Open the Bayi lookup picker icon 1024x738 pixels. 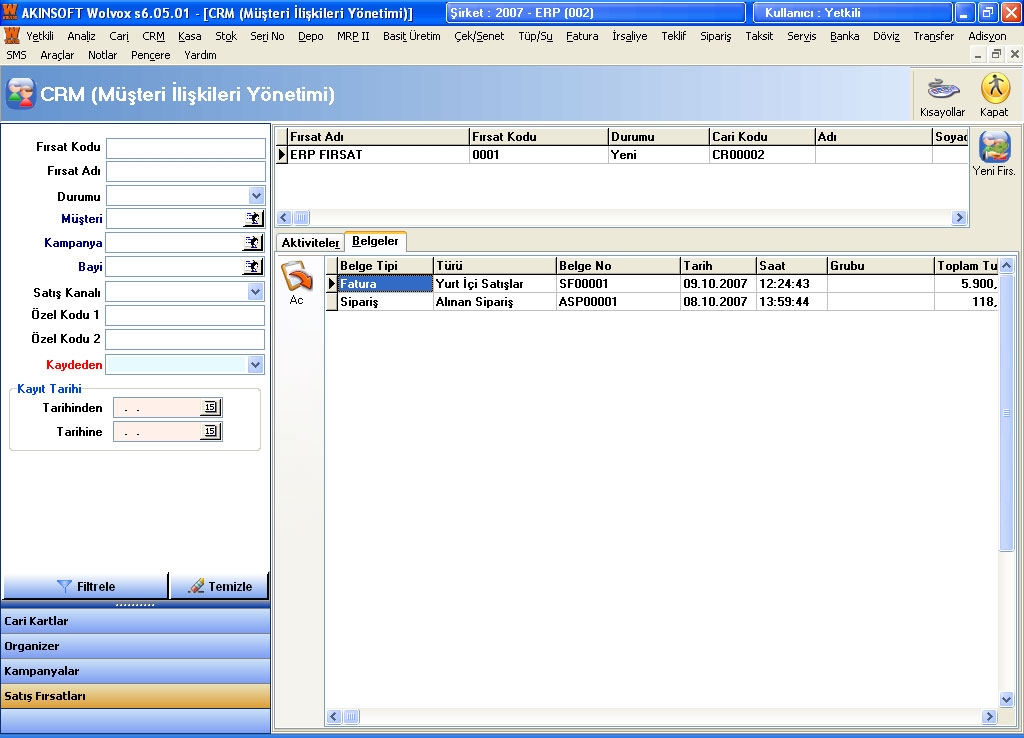click(x=253, y=266)
